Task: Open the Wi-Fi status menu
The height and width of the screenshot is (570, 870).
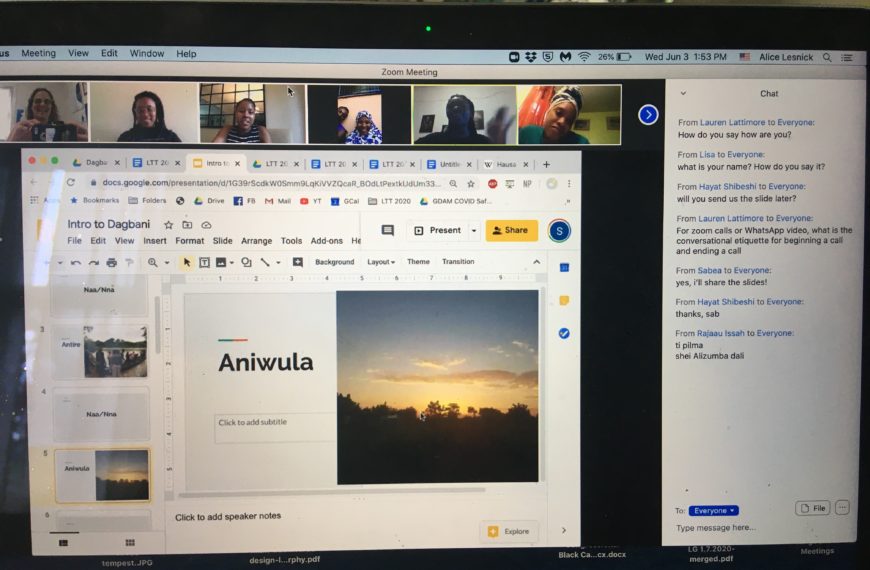Action: click(584, 57)
